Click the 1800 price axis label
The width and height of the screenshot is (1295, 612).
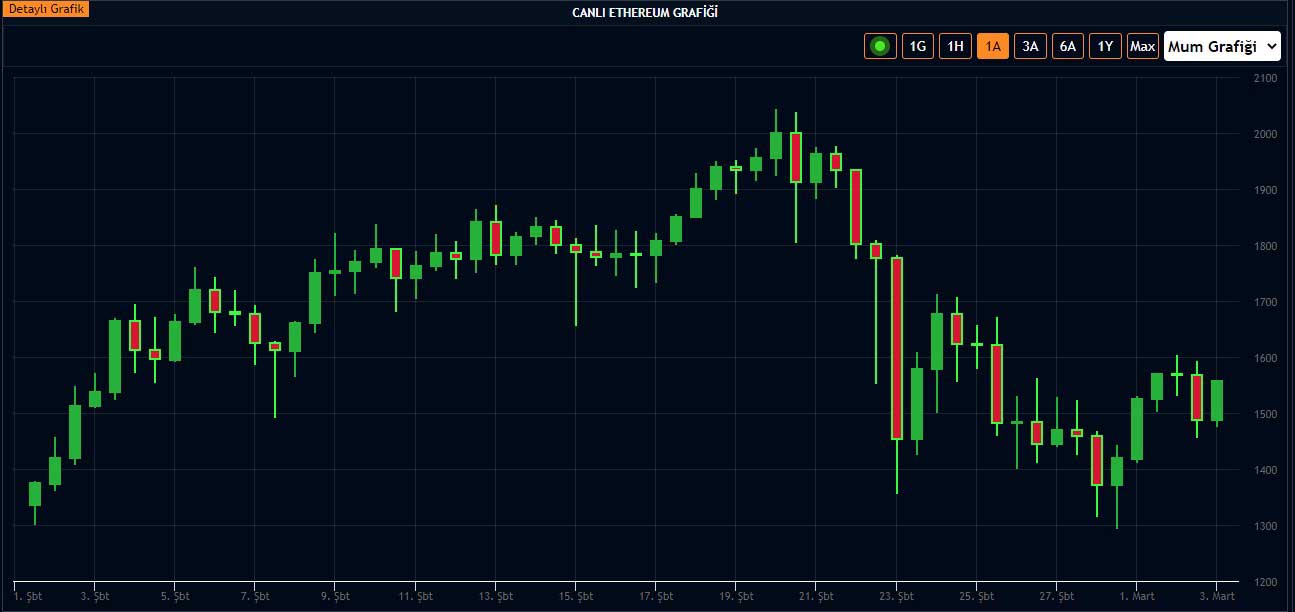pos(1264,246)
